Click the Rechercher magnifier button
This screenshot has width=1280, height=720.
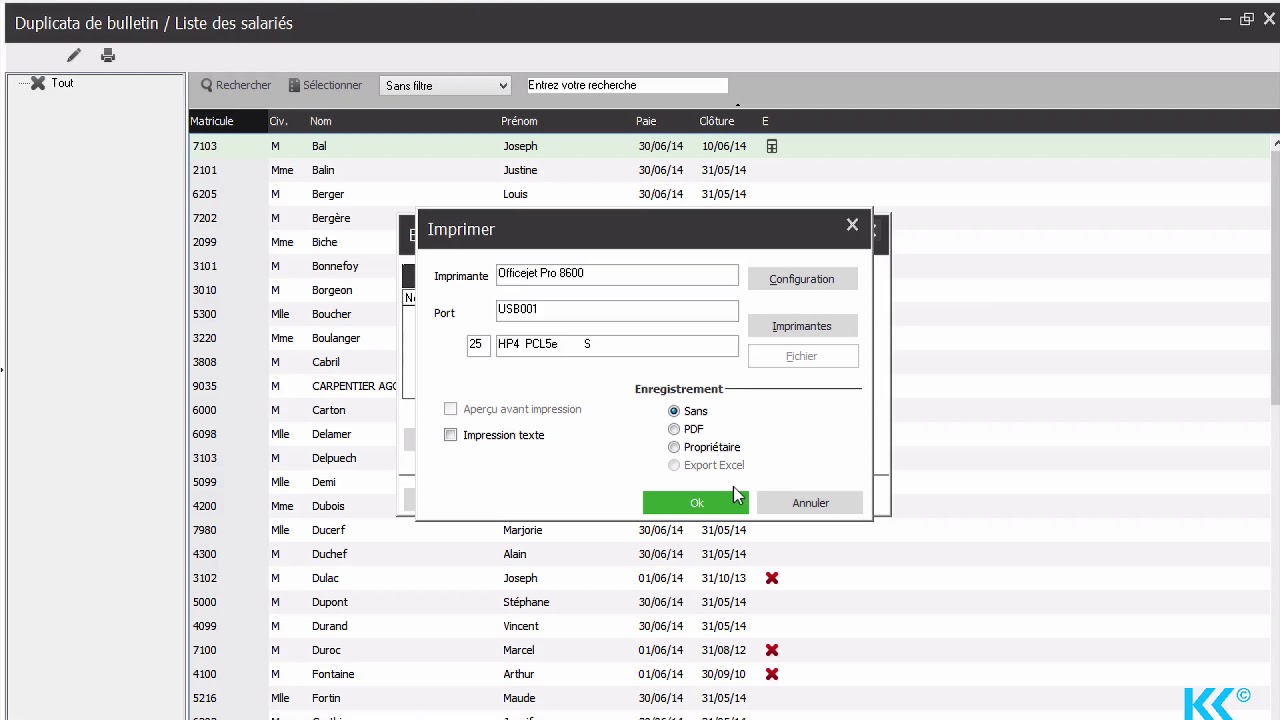pyautogui.click(x=236, y=85)
